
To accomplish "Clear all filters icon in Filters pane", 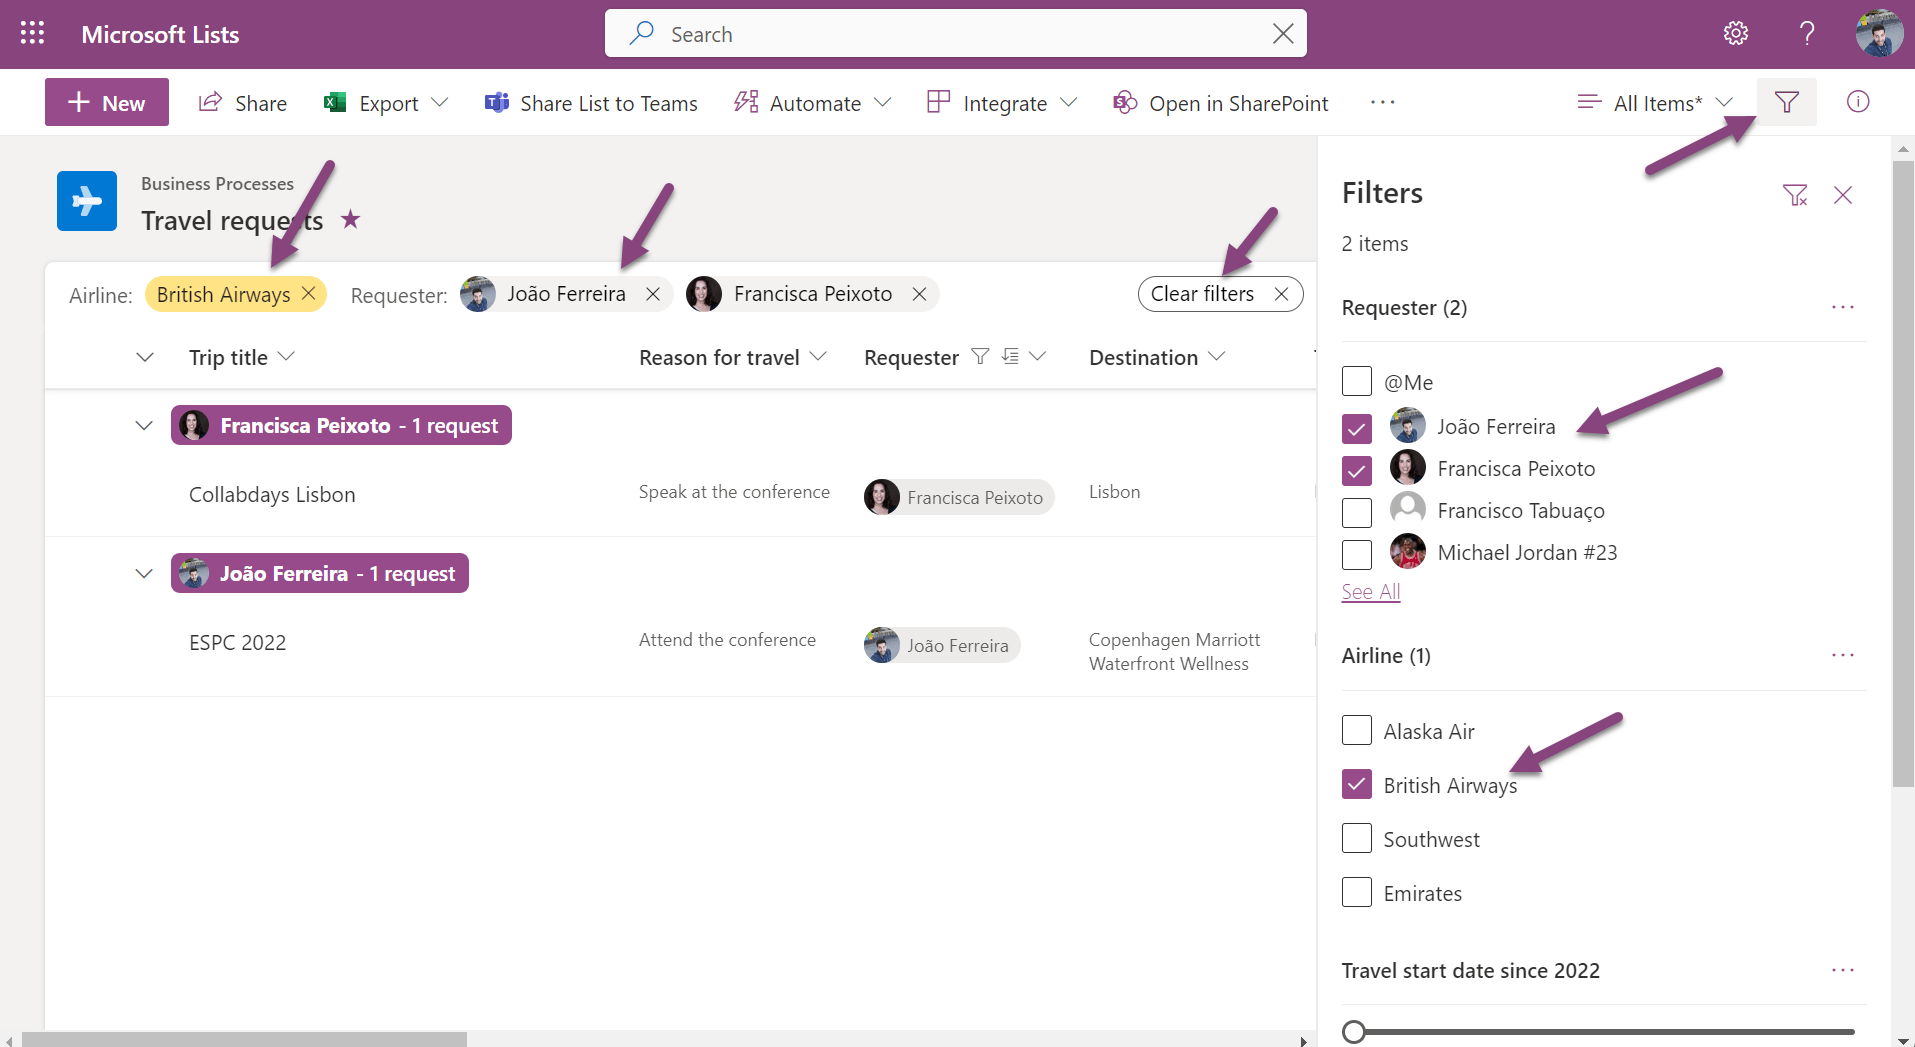I will click(1795, 195).
